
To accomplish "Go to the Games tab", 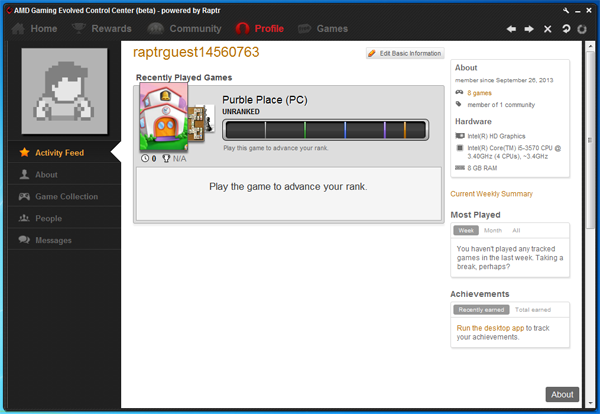I will click(x=323, y=29).
